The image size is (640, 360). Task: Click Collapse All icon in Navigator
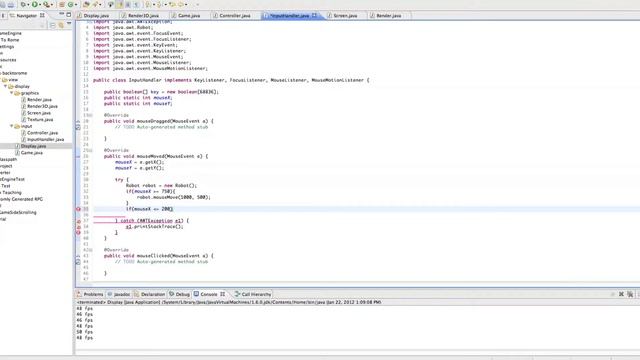(53, 25)
